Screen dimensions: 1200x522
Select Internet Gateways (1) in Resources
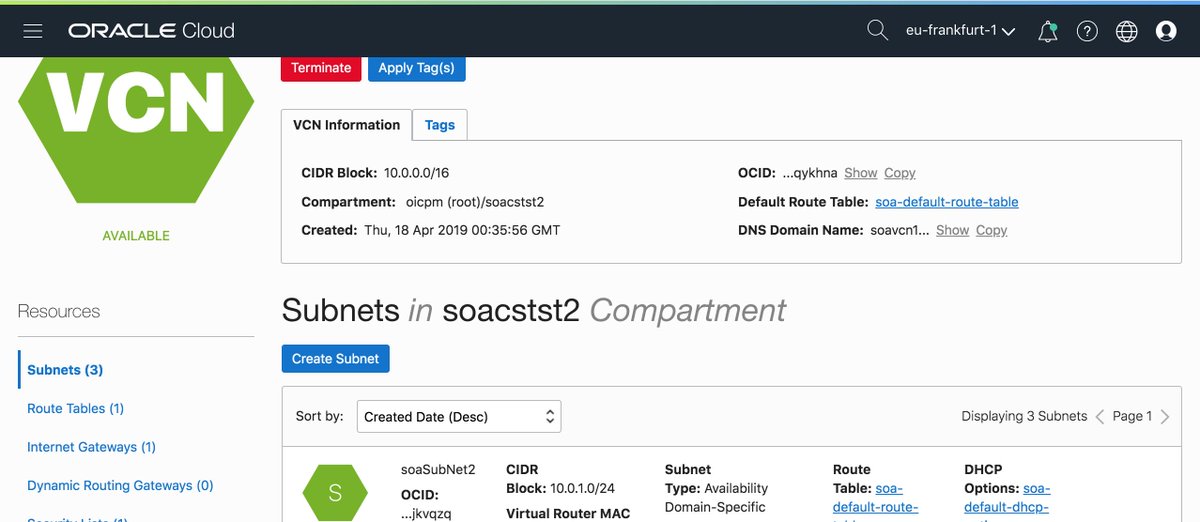pos(91,447)
